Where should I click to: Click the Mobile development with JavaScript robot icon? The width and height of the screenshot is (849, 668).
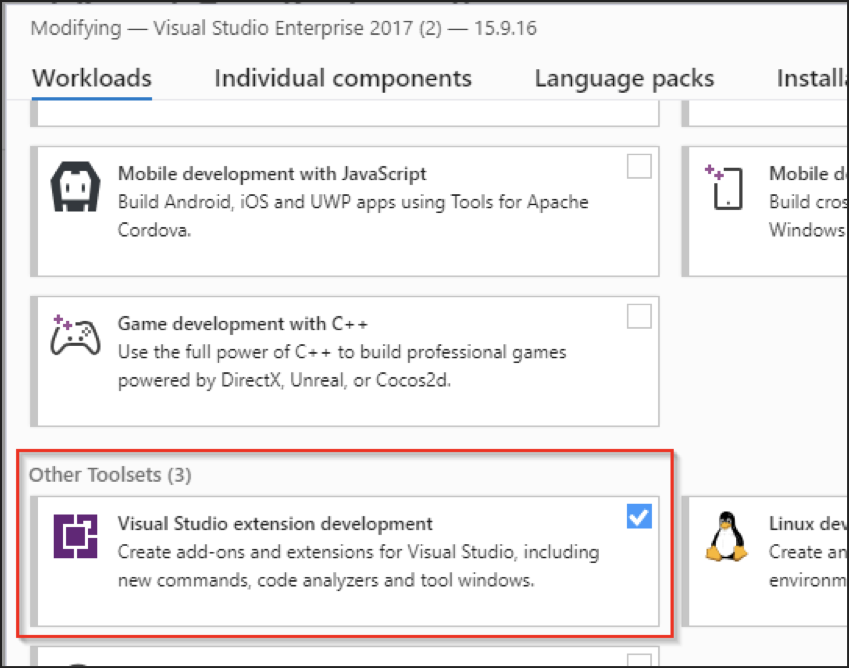coord(72,186)
